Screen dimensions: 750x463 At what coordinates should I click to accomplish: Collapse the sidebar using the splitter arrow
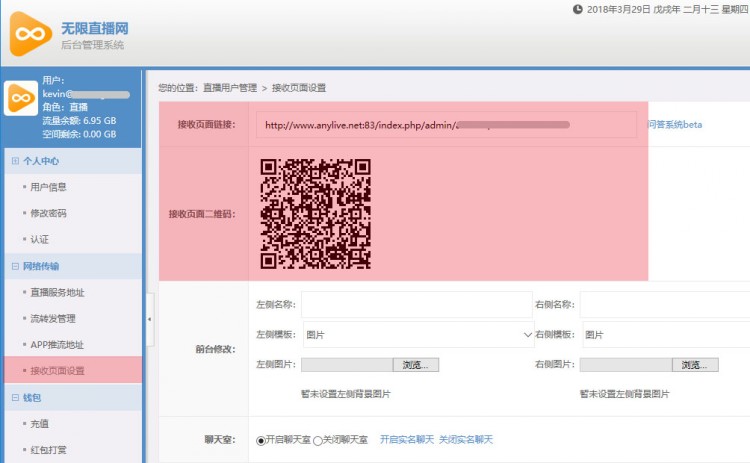(150, 319)
